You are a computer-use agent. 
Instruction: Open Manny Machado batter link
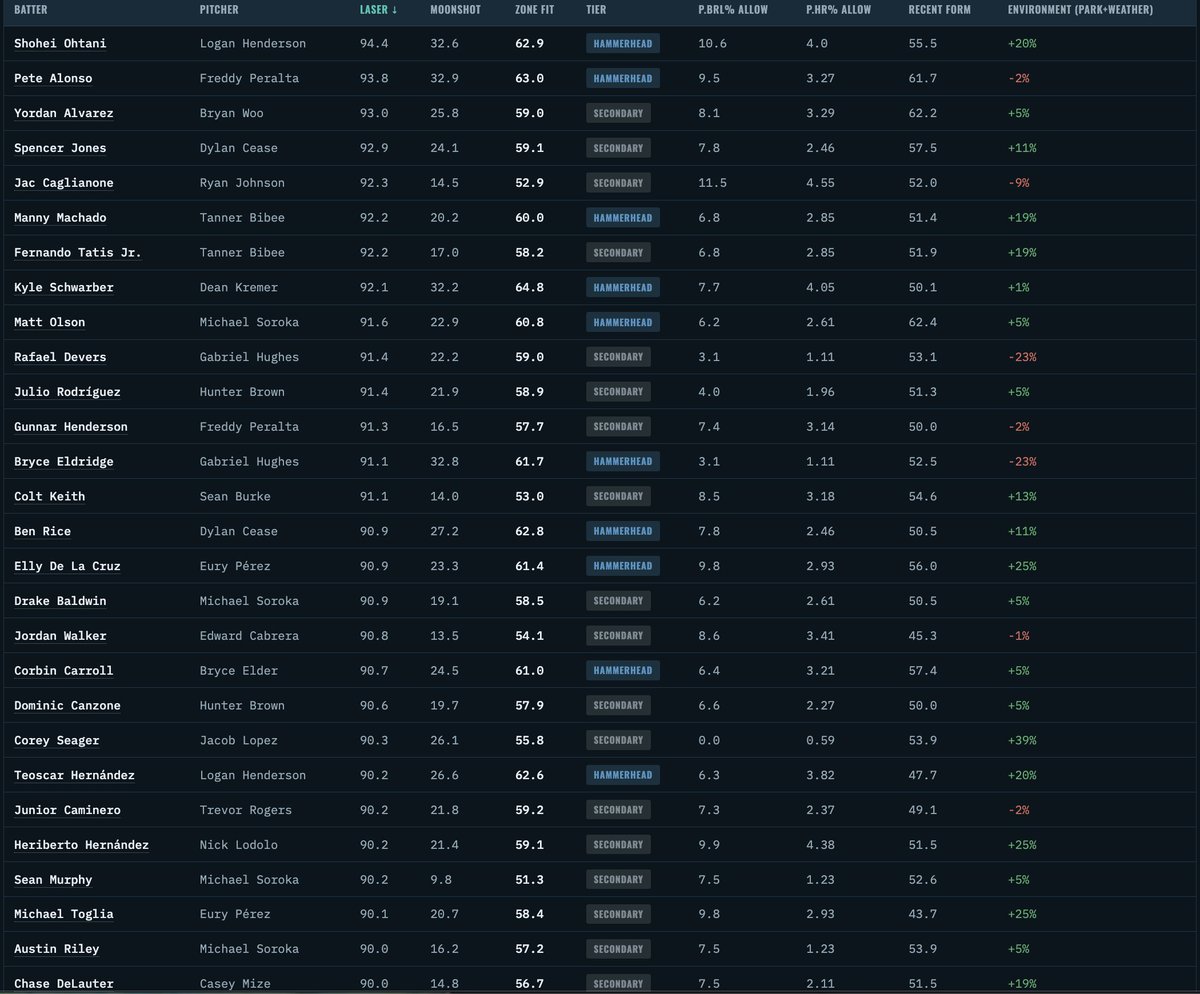coord(60,218)
